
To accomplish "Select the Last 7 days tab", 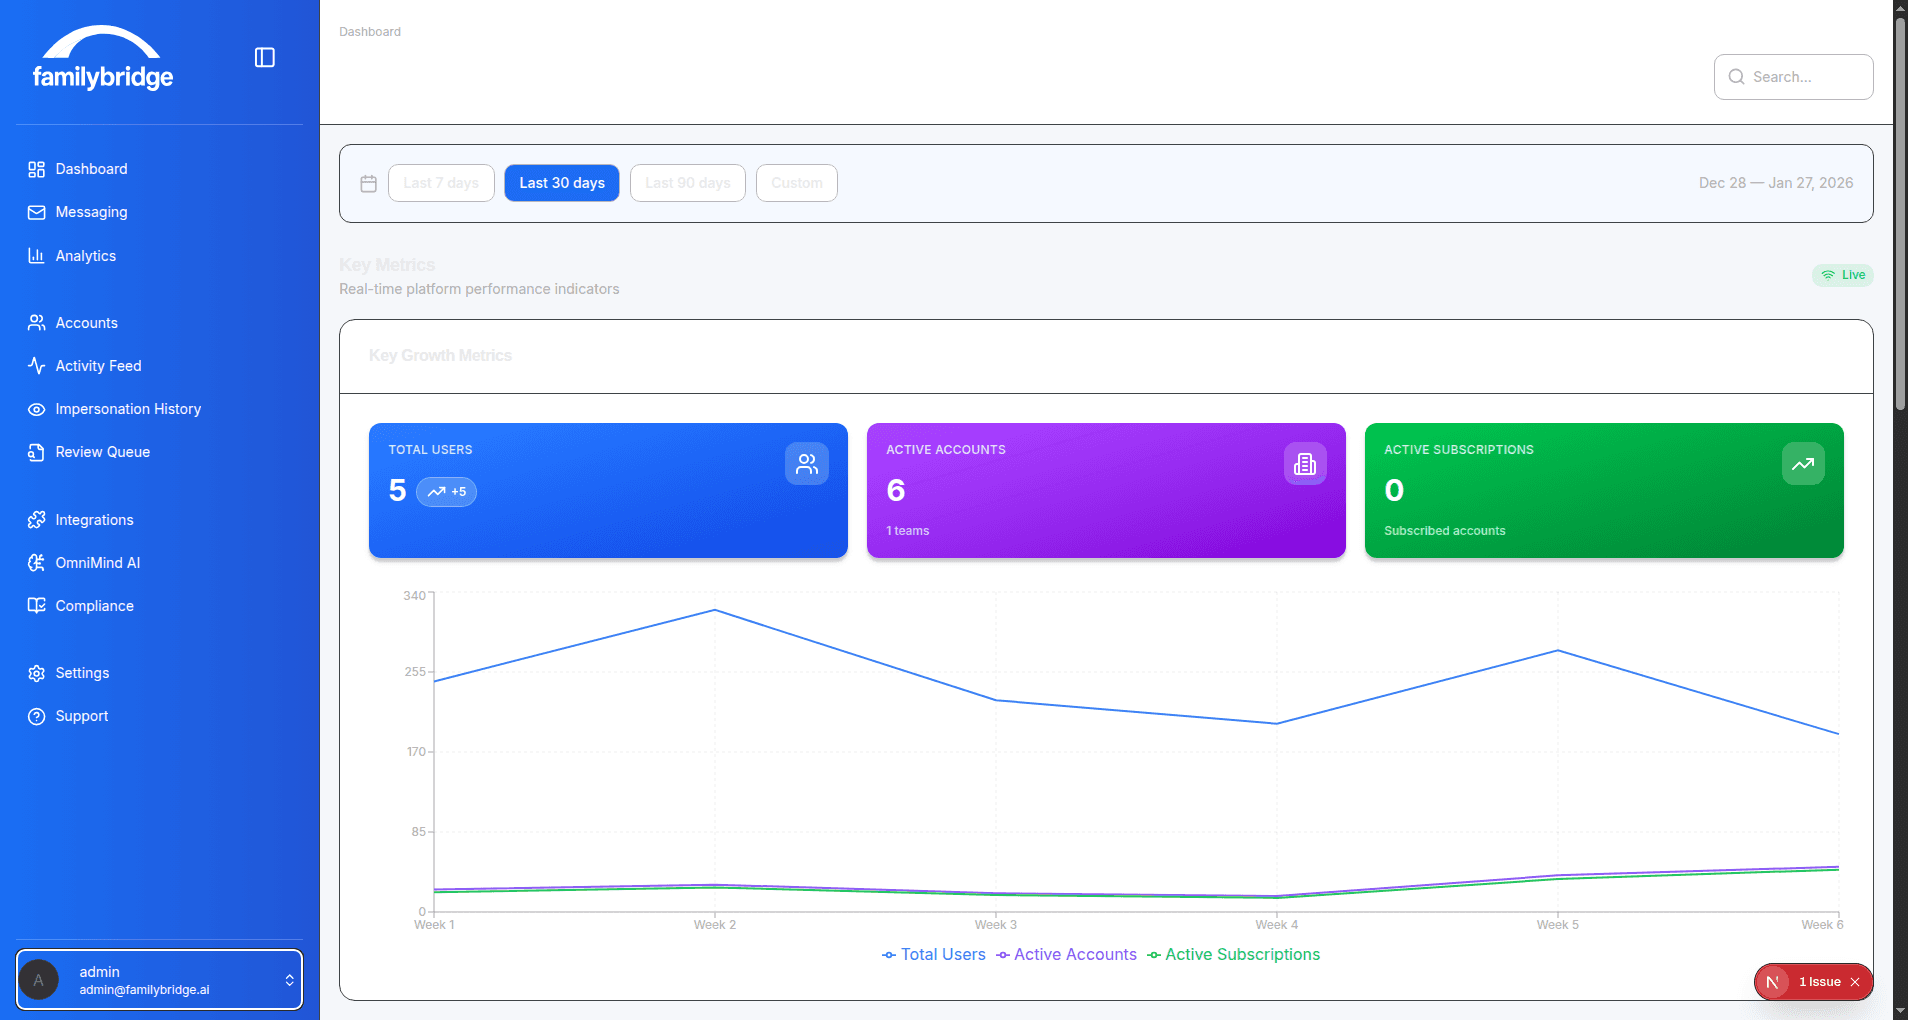I will (x=441, y=183).
